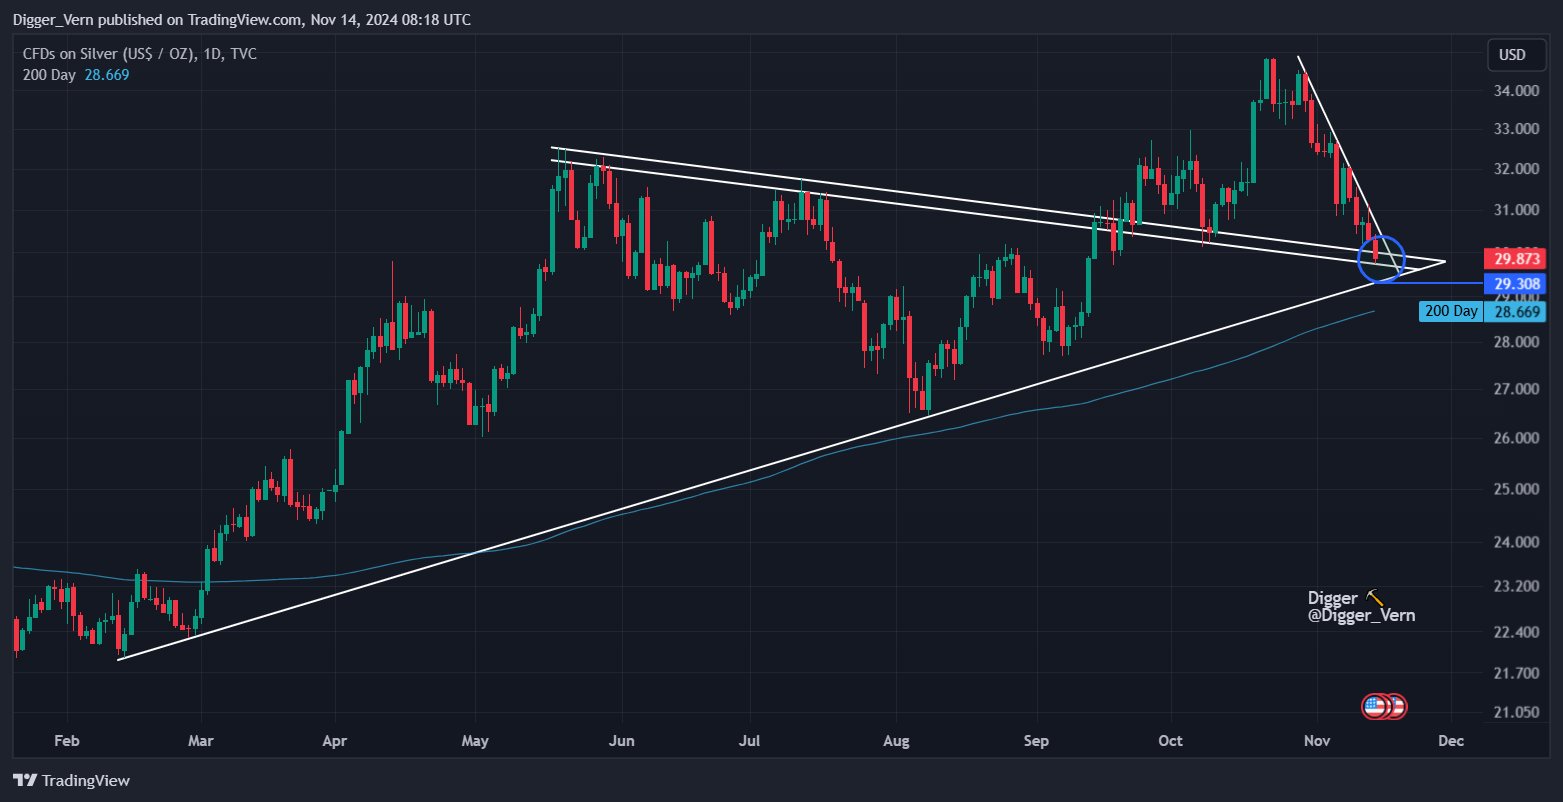Click the 21.050 price axis label
The image size is (1563, 802).
click(1516, 713)
